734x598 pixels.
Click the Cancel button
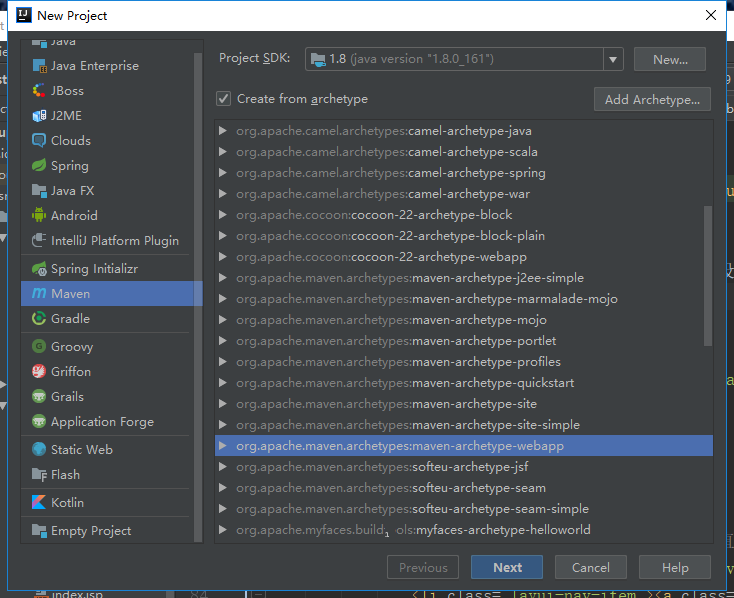pos(591,568)
